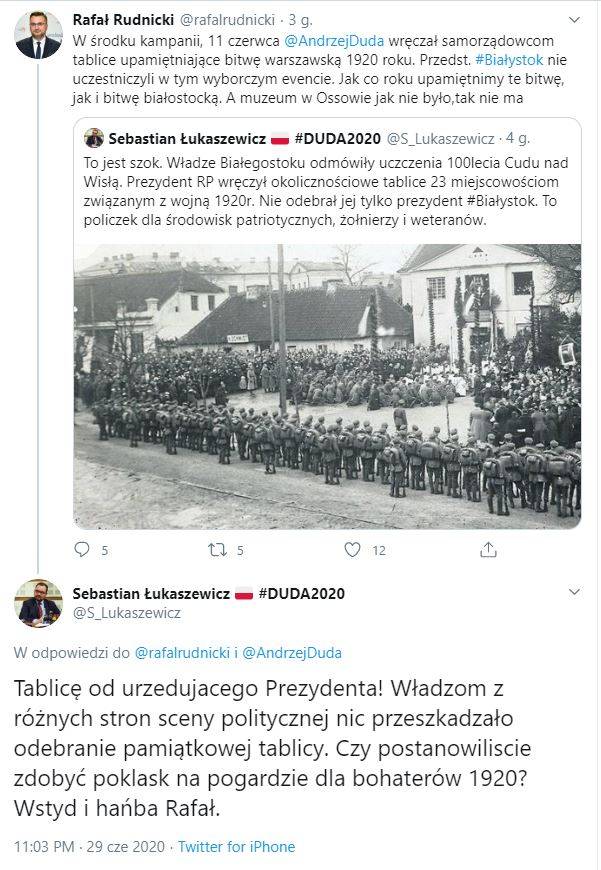Open @AndrzejDuda in reply-to line
601x870 pixels.
(x=292, y=652)
